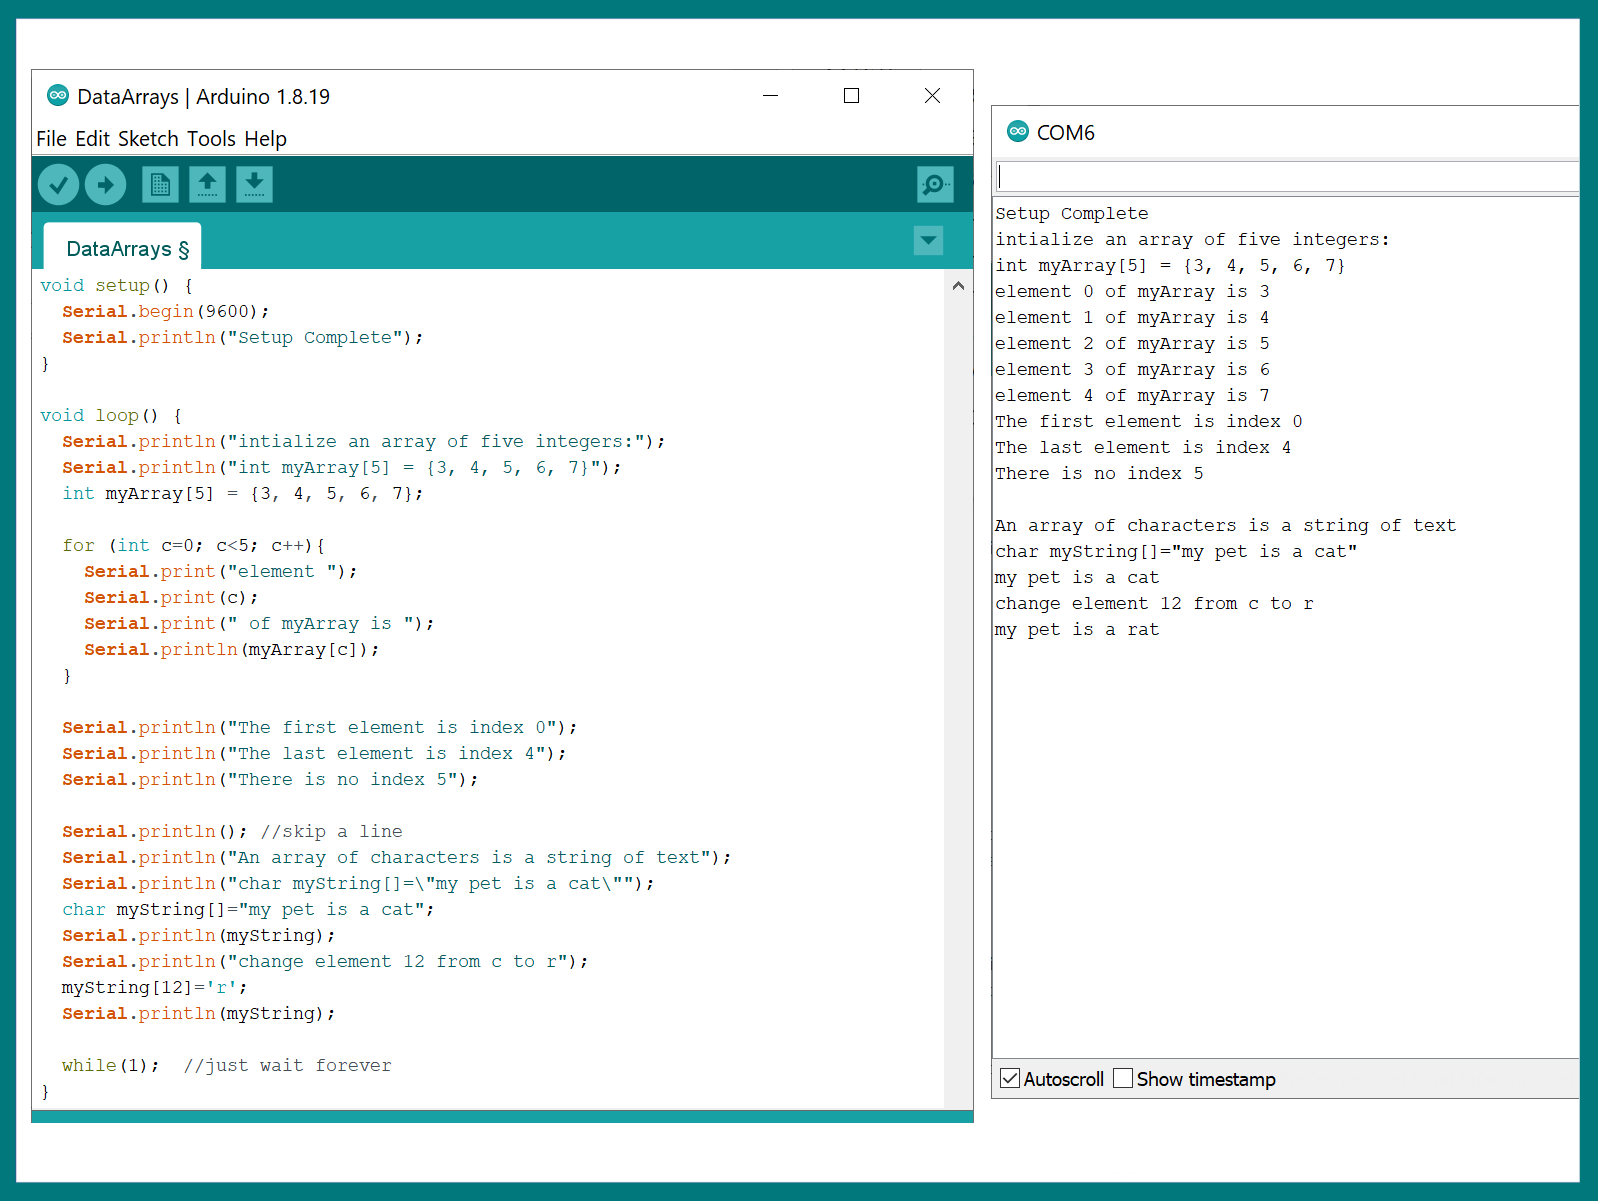This screenshot has height=1201, width=1598.
Task: Click 'my pet is a cat' output line
Action: point(1077,578)
